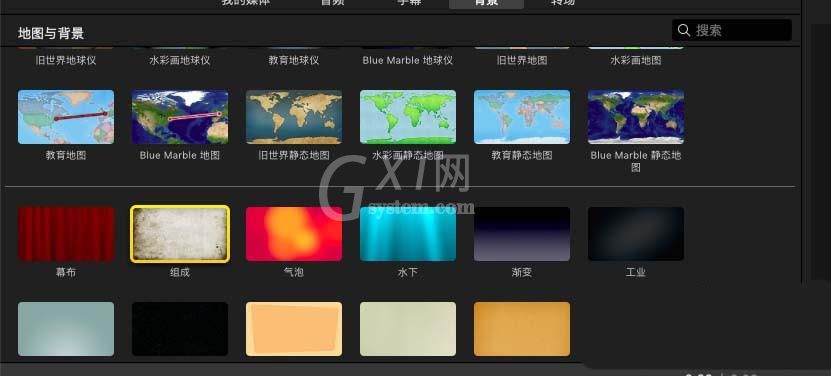Select the highlighted 组成 background thumbnail
Image resolution: width=831 pixels, height=376 pixels.
click(x=180, y=234)
